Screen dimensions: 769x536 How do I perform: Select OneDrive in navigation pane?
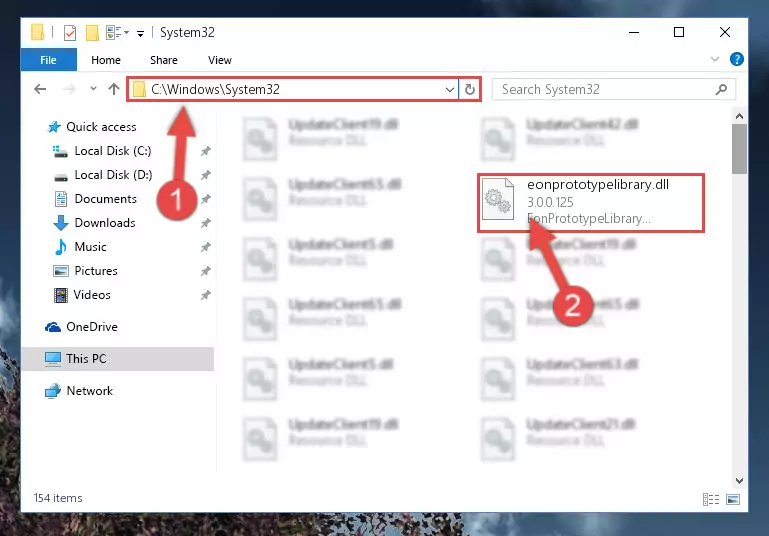pos(81,327)
